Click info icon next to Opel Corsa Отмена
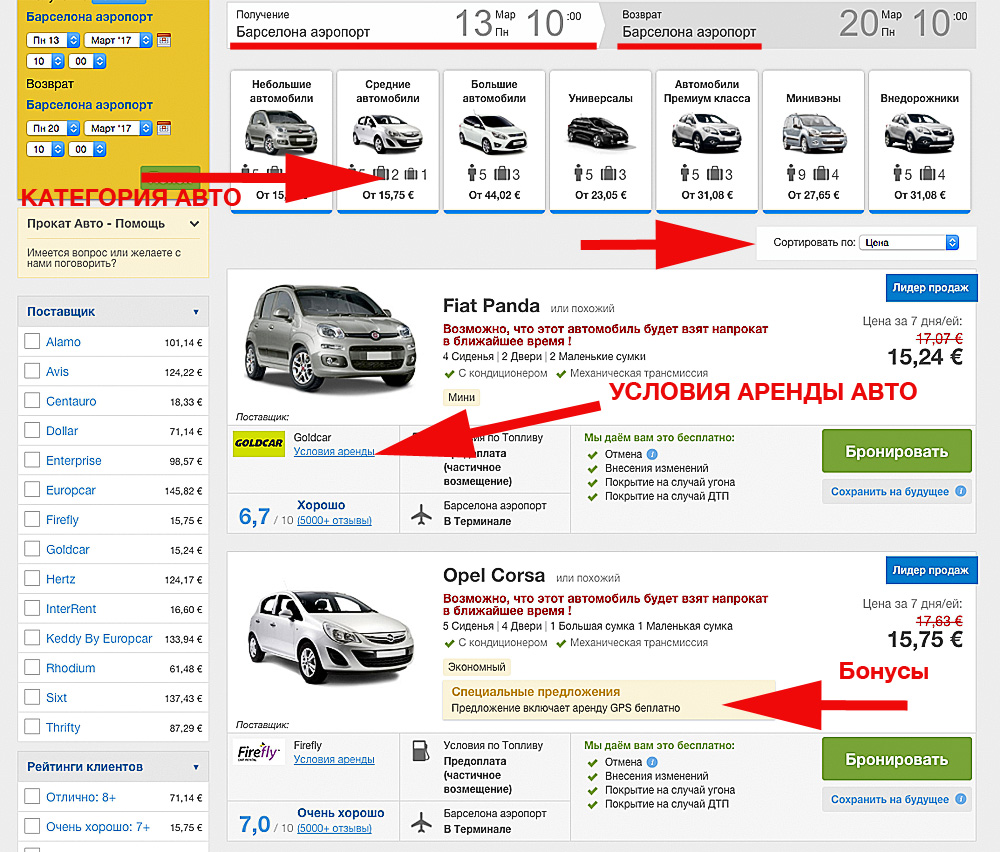Image resolution: width=1000 pixels, height=852 pixels. 652,762
